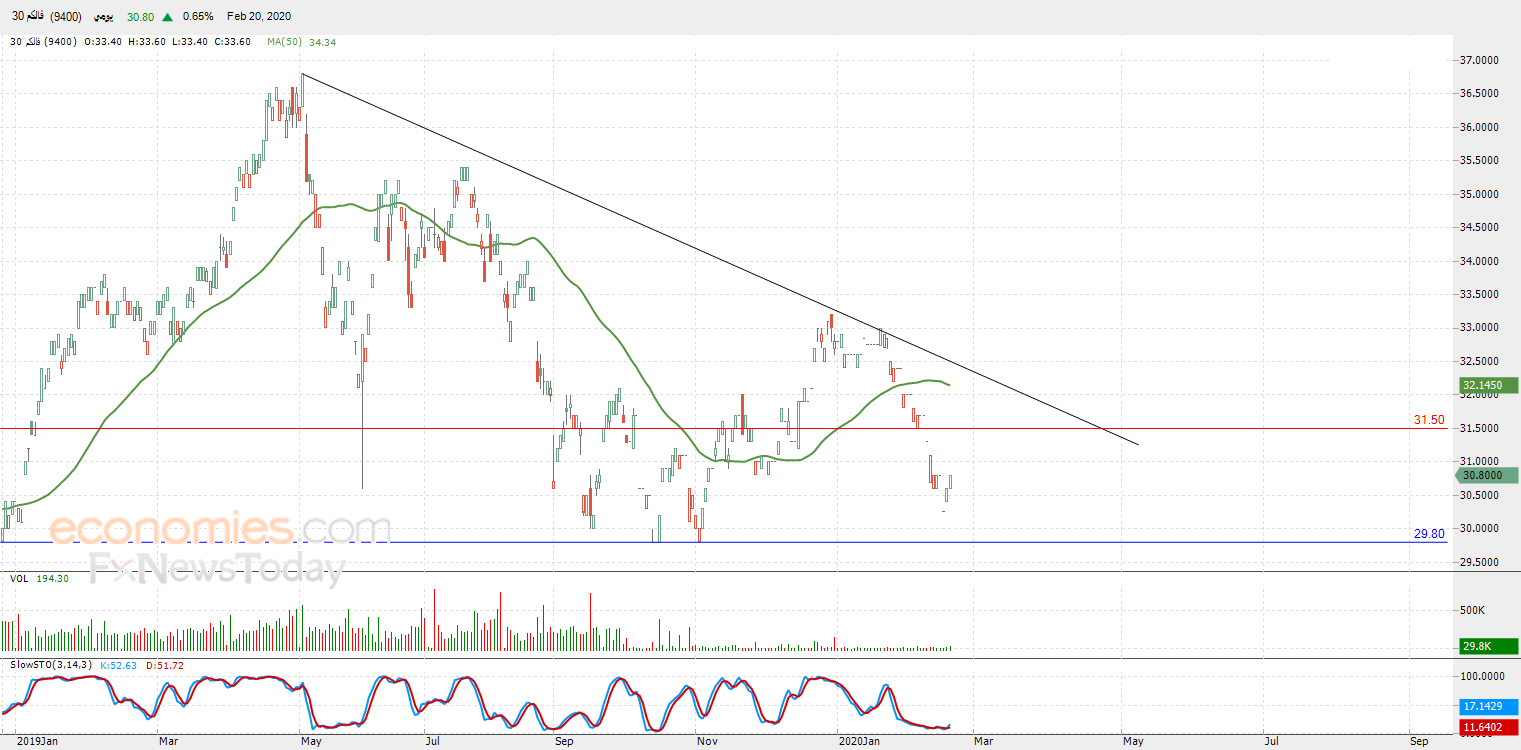Click the 100.000 stochastic axis label
This screenshot has width=1521, height=750.
(x=1480, y=677)
